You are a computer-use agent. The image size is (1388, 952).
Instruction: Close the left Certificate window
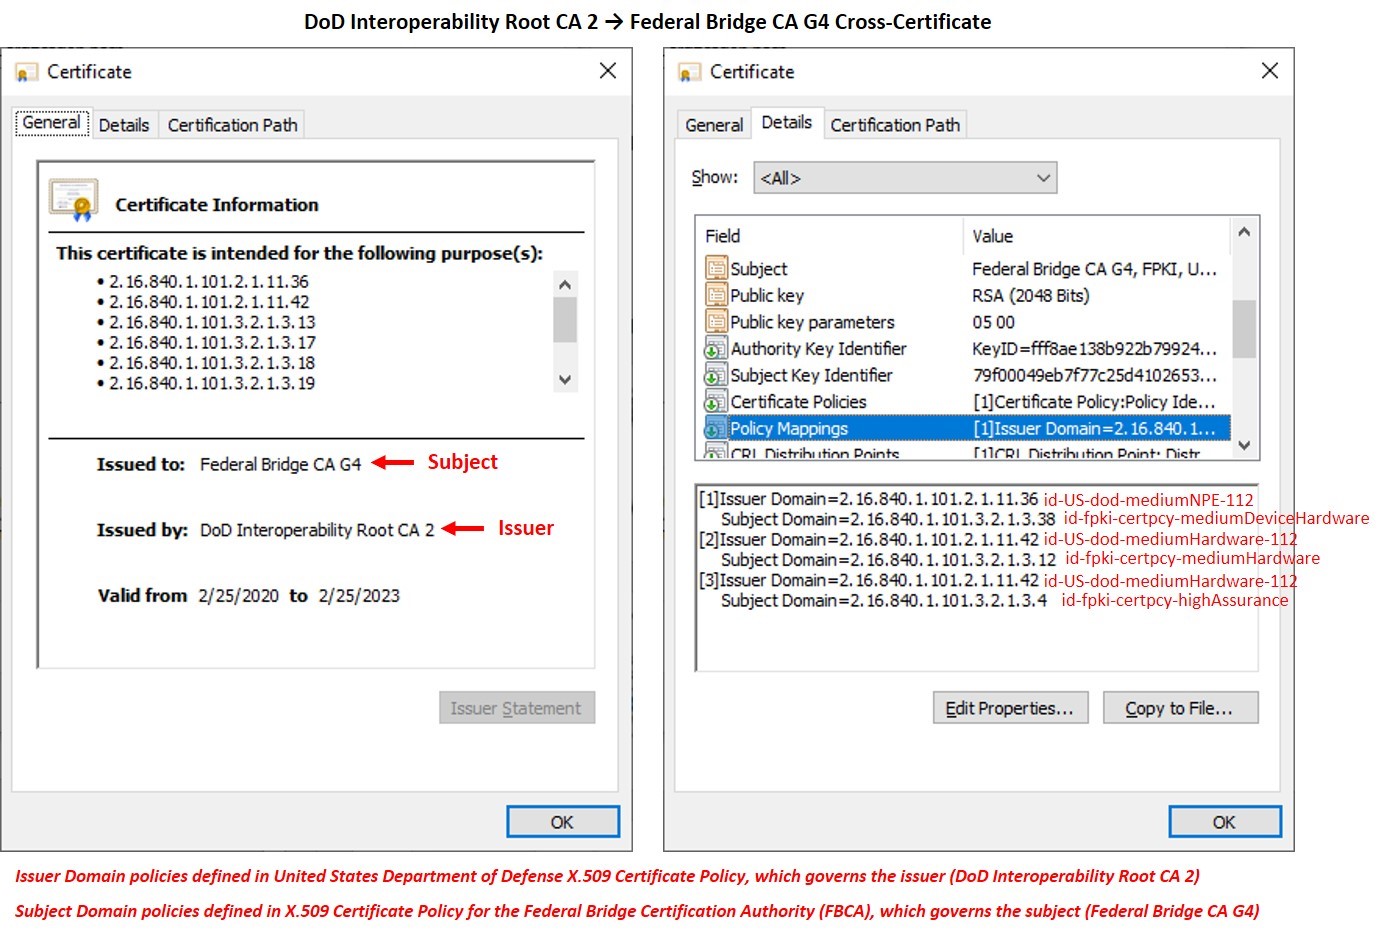[x=607, y=71]
